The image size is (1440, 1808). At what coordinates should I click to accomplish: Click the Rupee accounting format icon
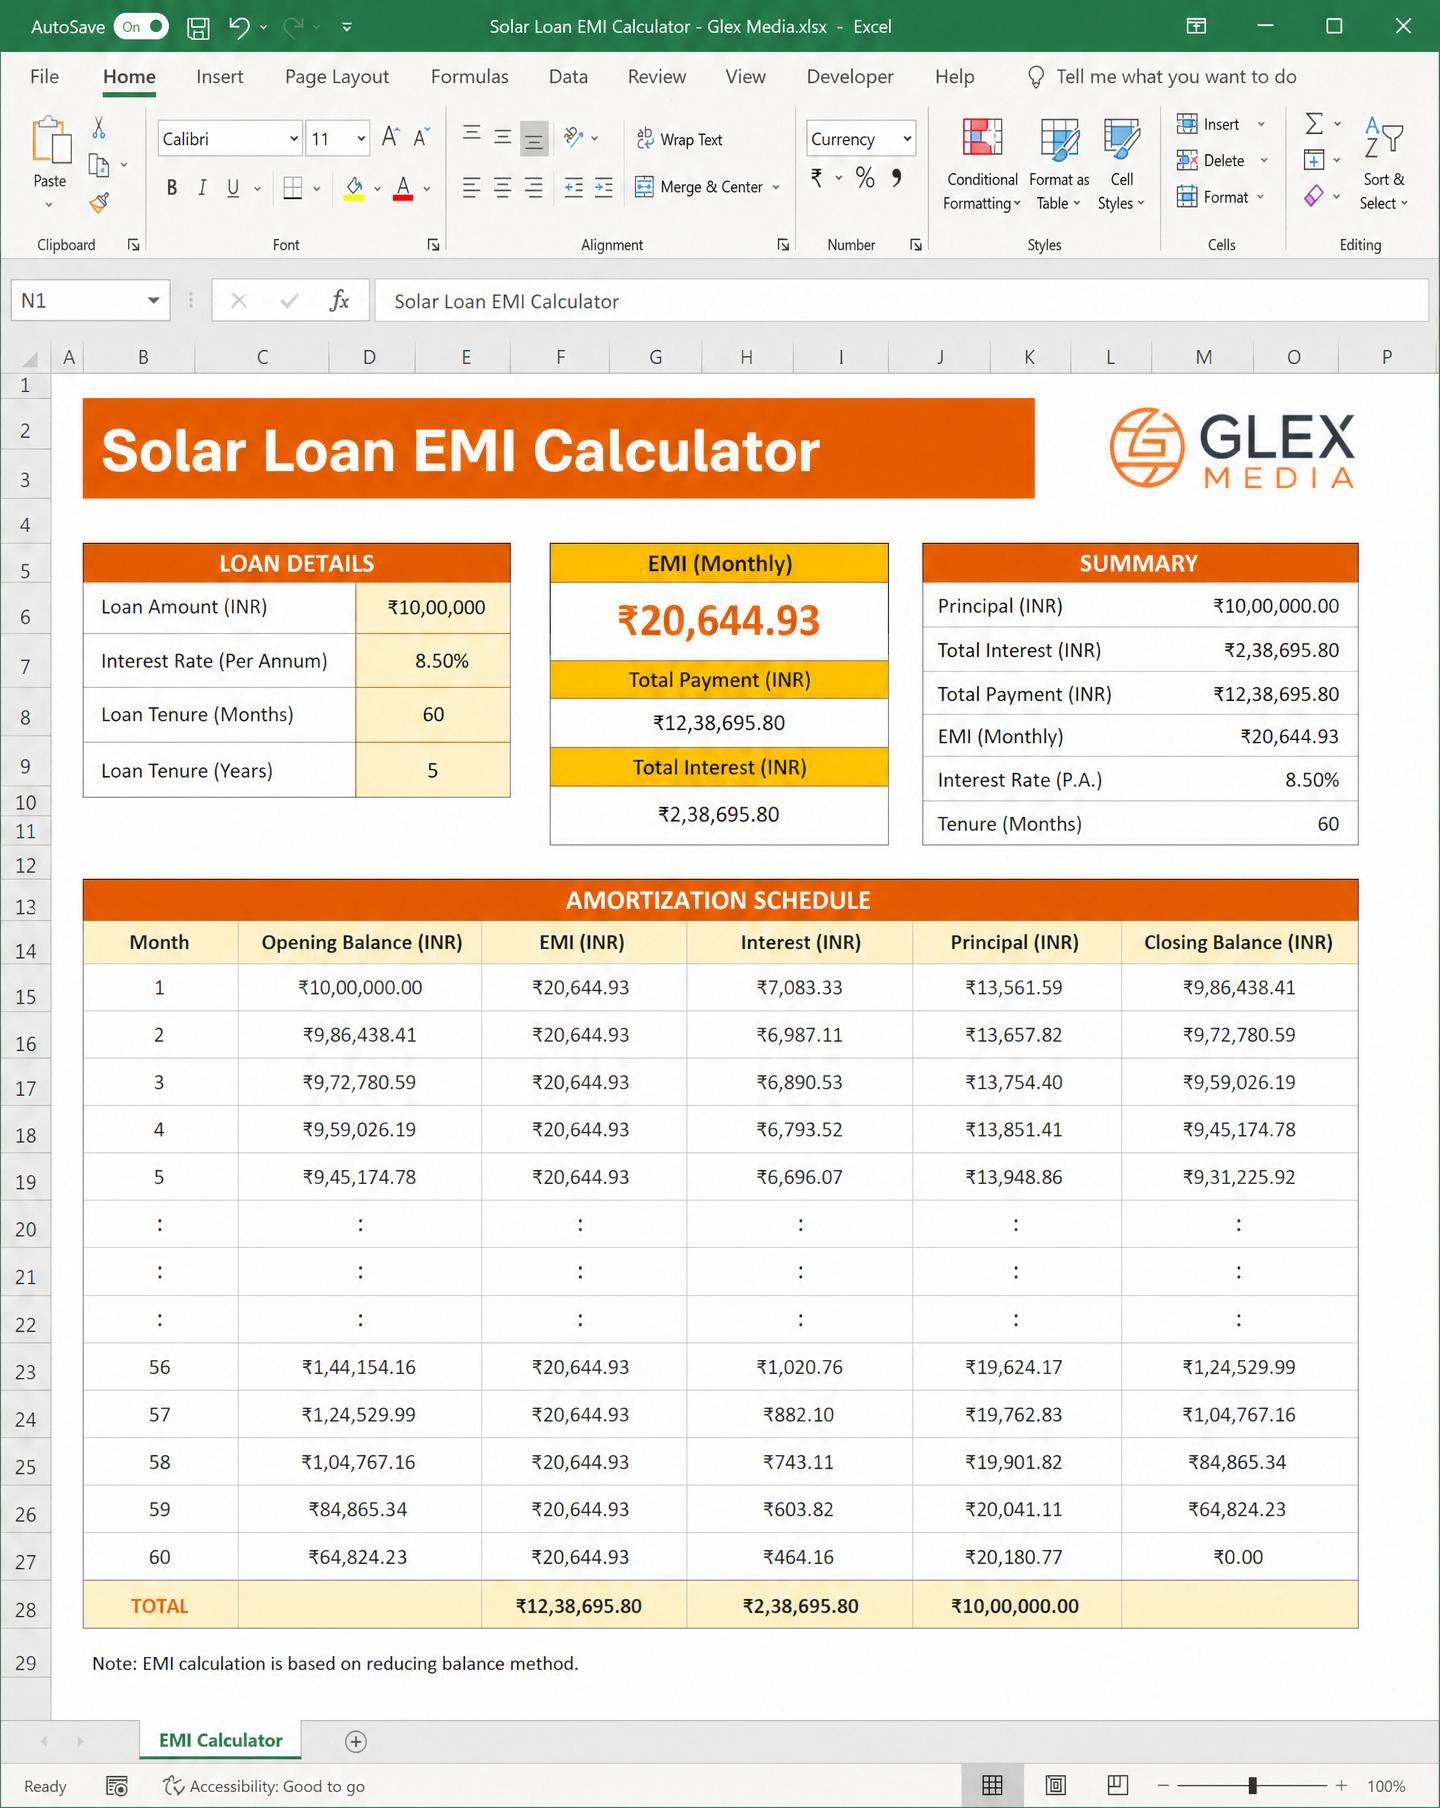817,178
